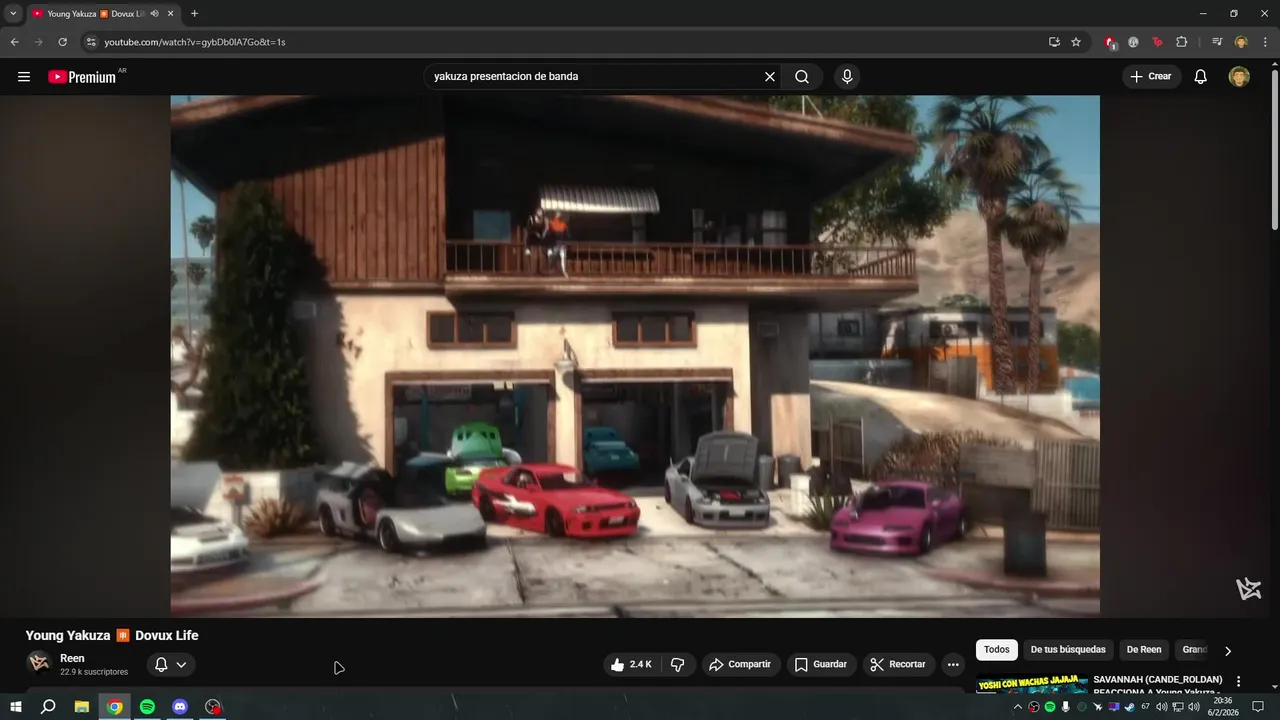Start voice search with microphone
This screenshot has width=1280, height=720.
[847, 77]
